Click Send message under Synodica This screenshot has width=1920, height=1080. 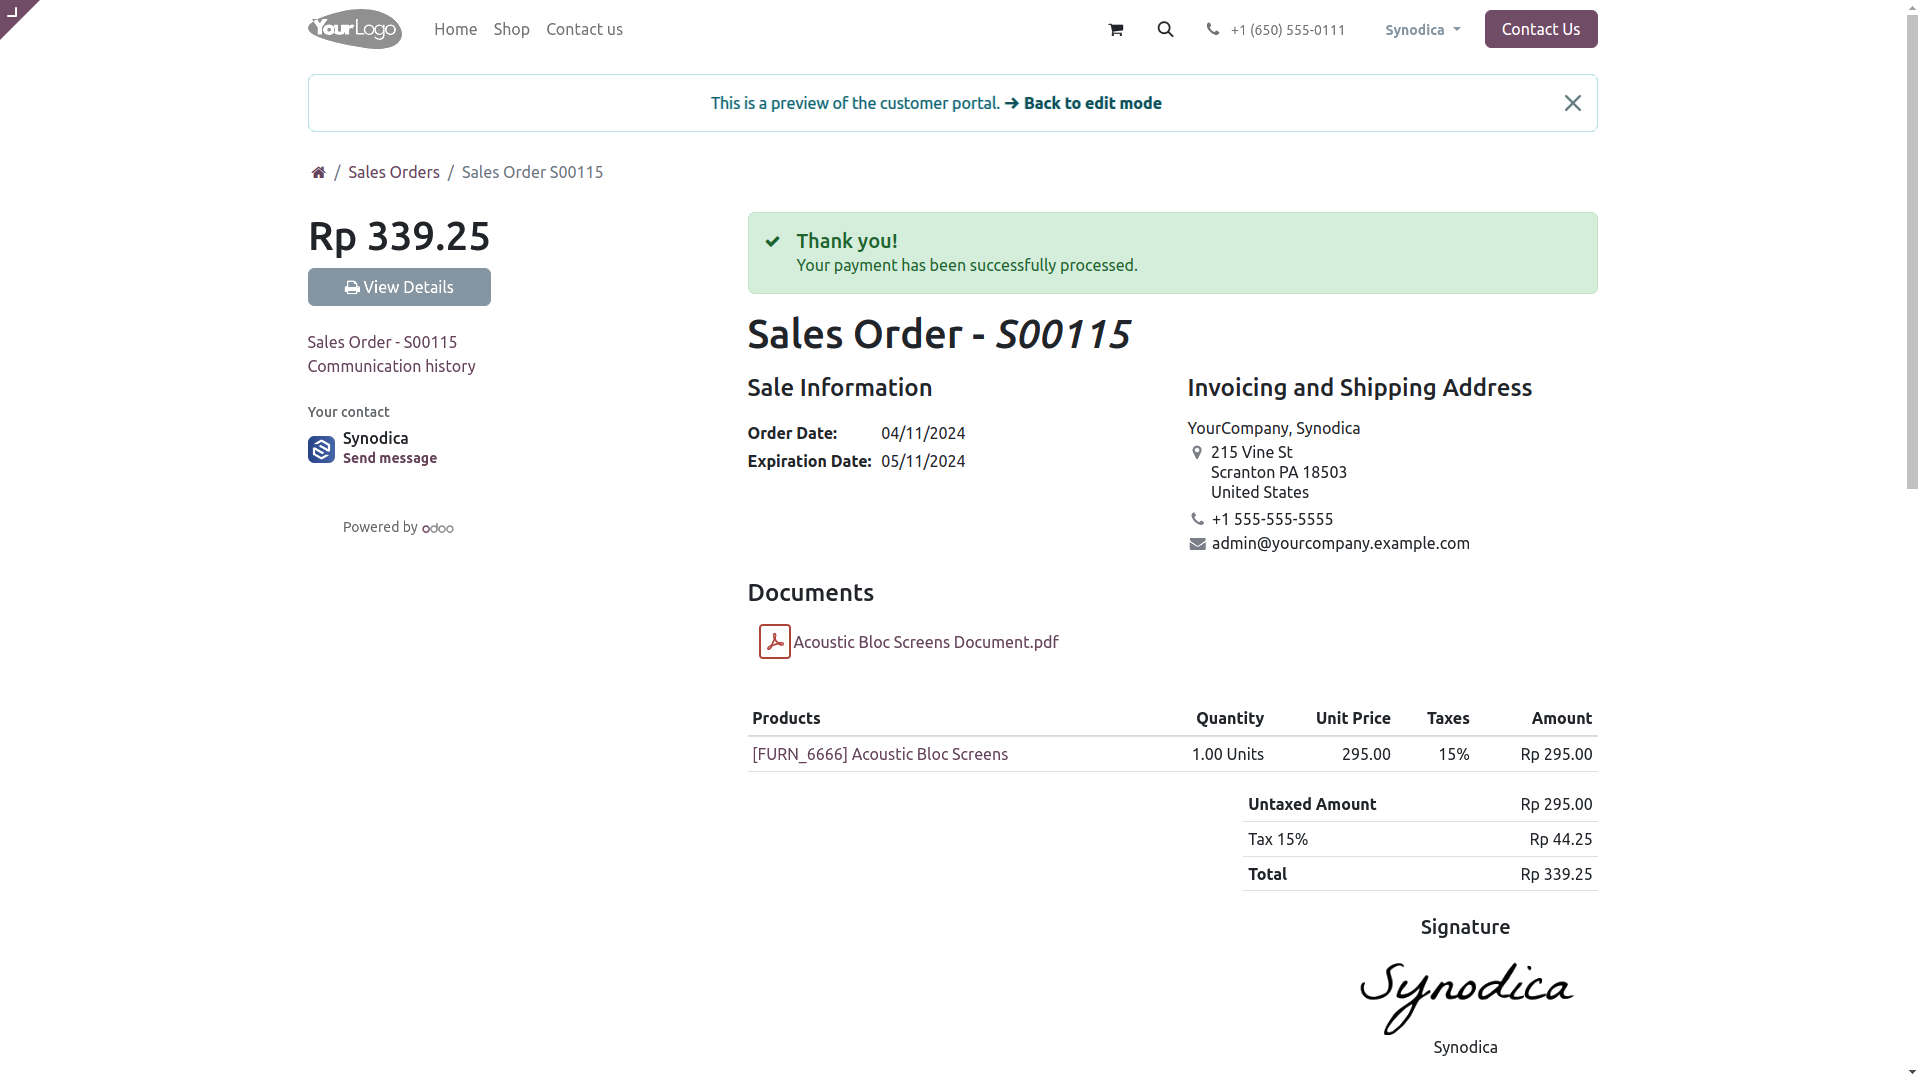tap(390, 458)
